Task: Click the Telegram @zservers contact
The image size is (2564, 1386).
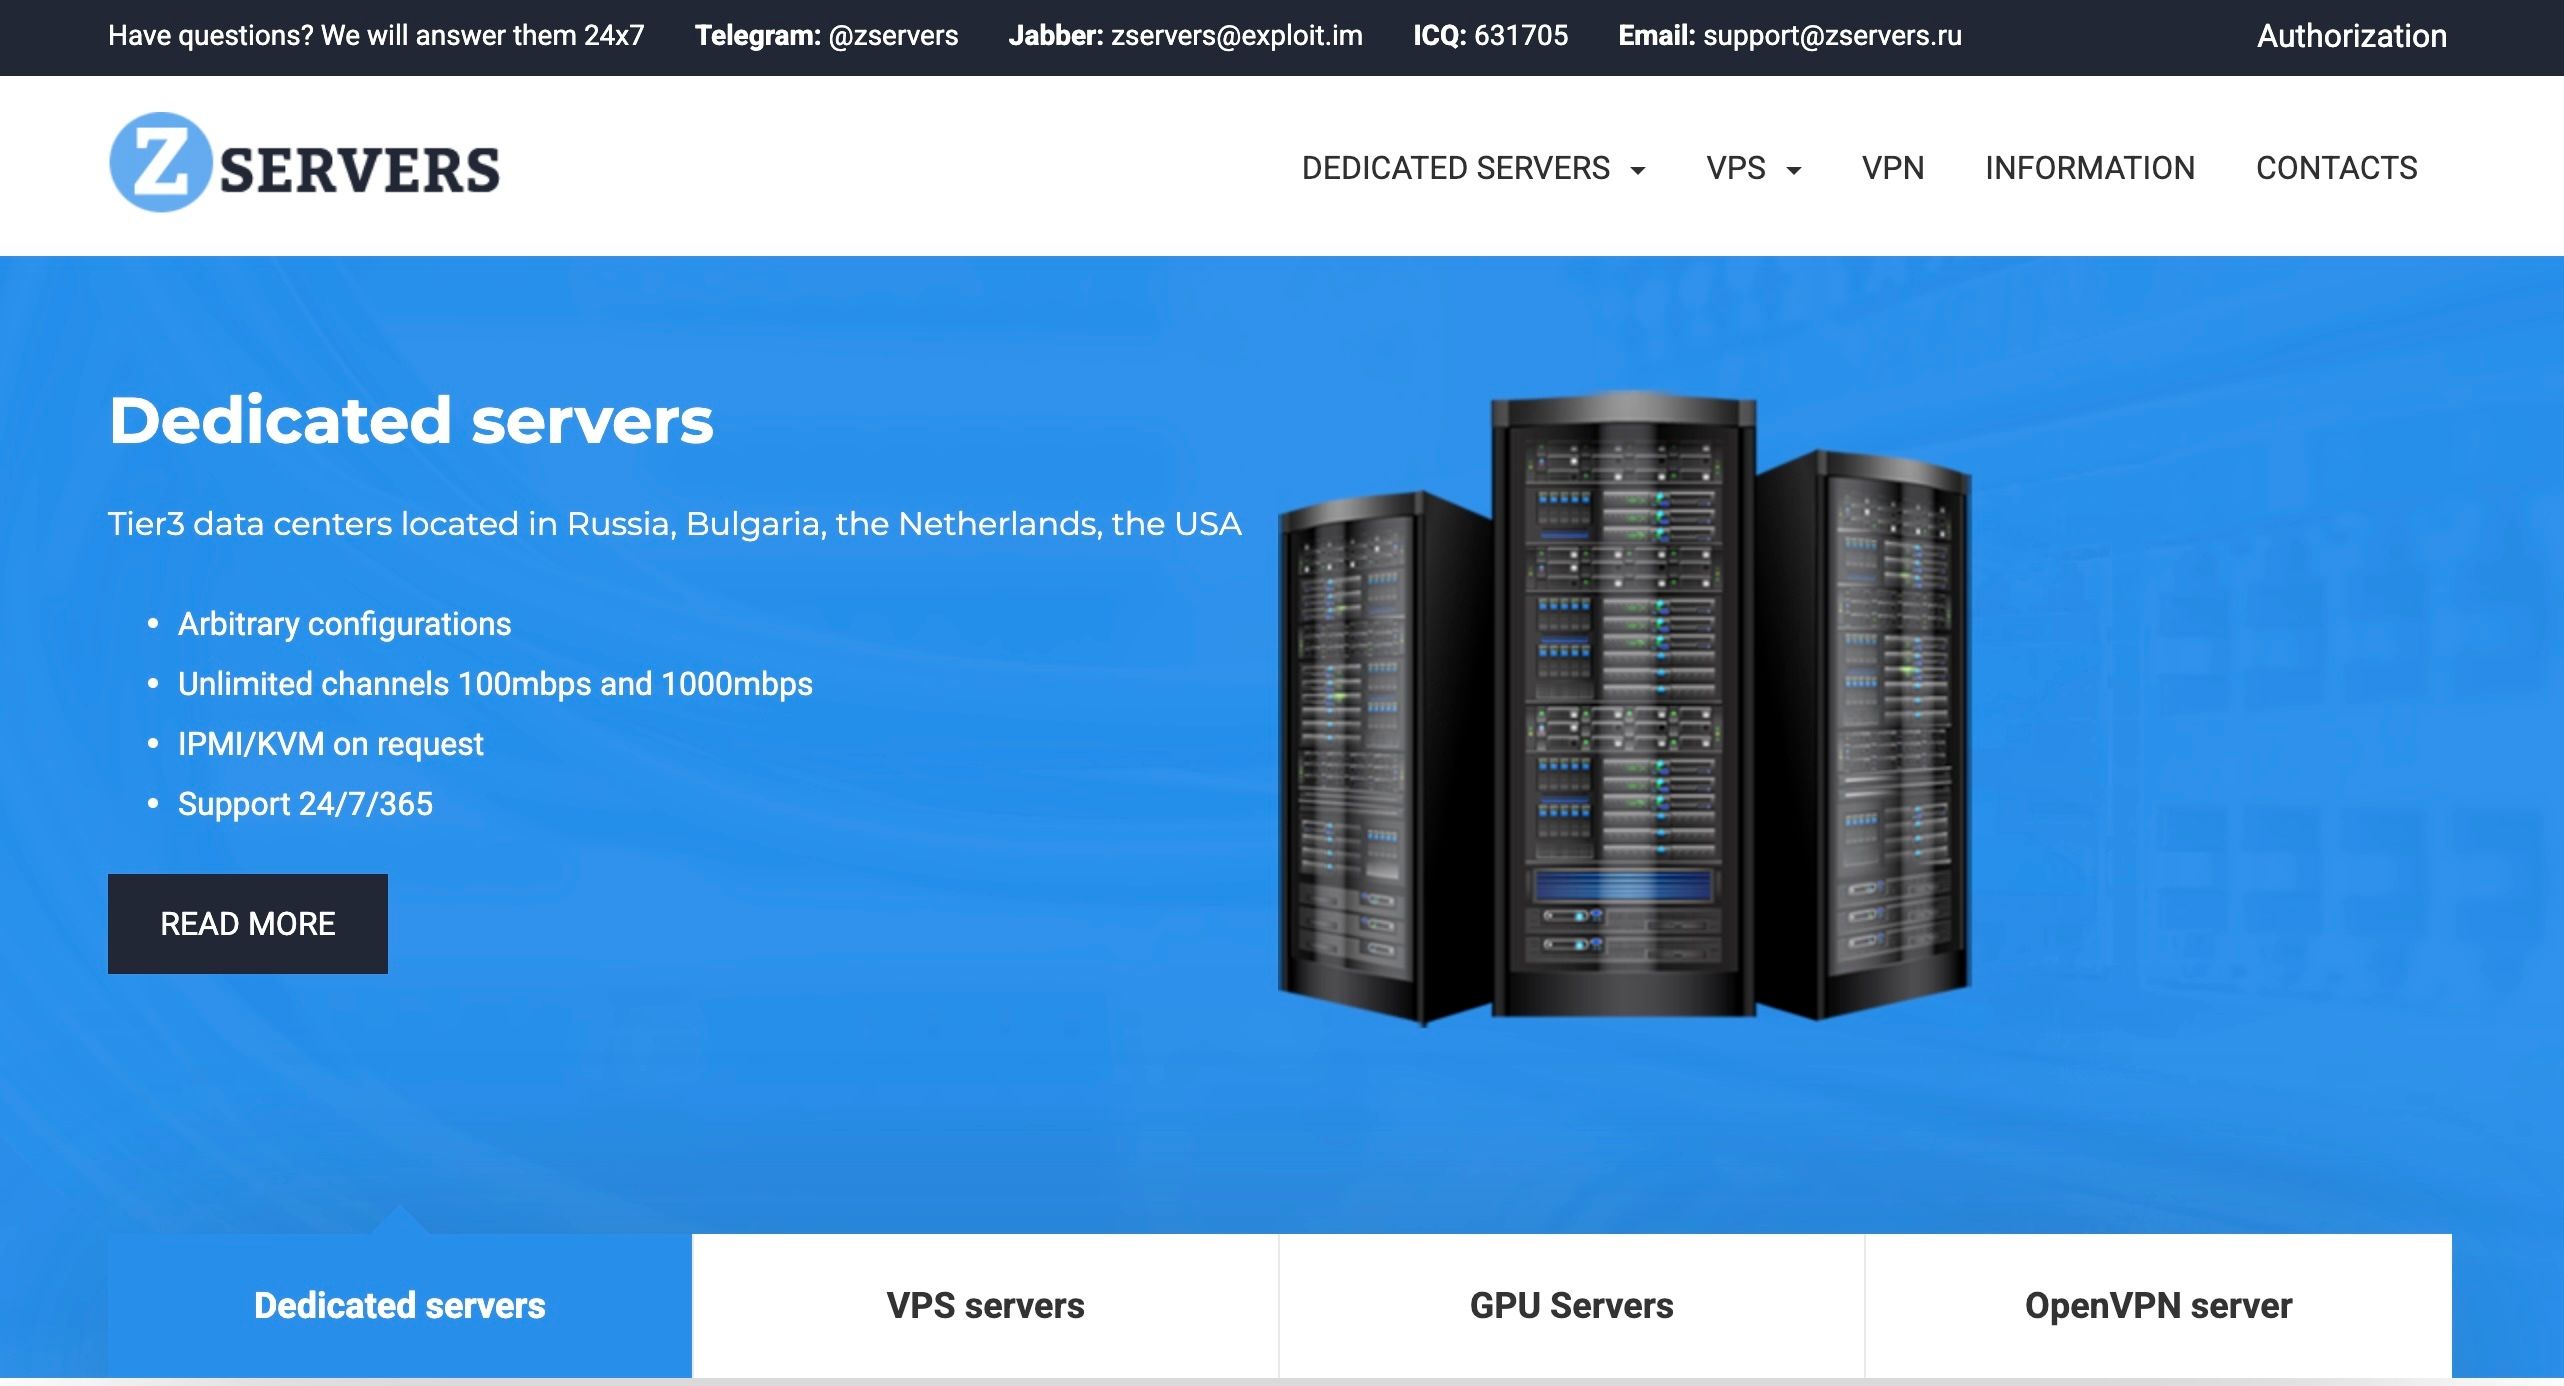Action: pyautogui.click(x=826, y=36)
